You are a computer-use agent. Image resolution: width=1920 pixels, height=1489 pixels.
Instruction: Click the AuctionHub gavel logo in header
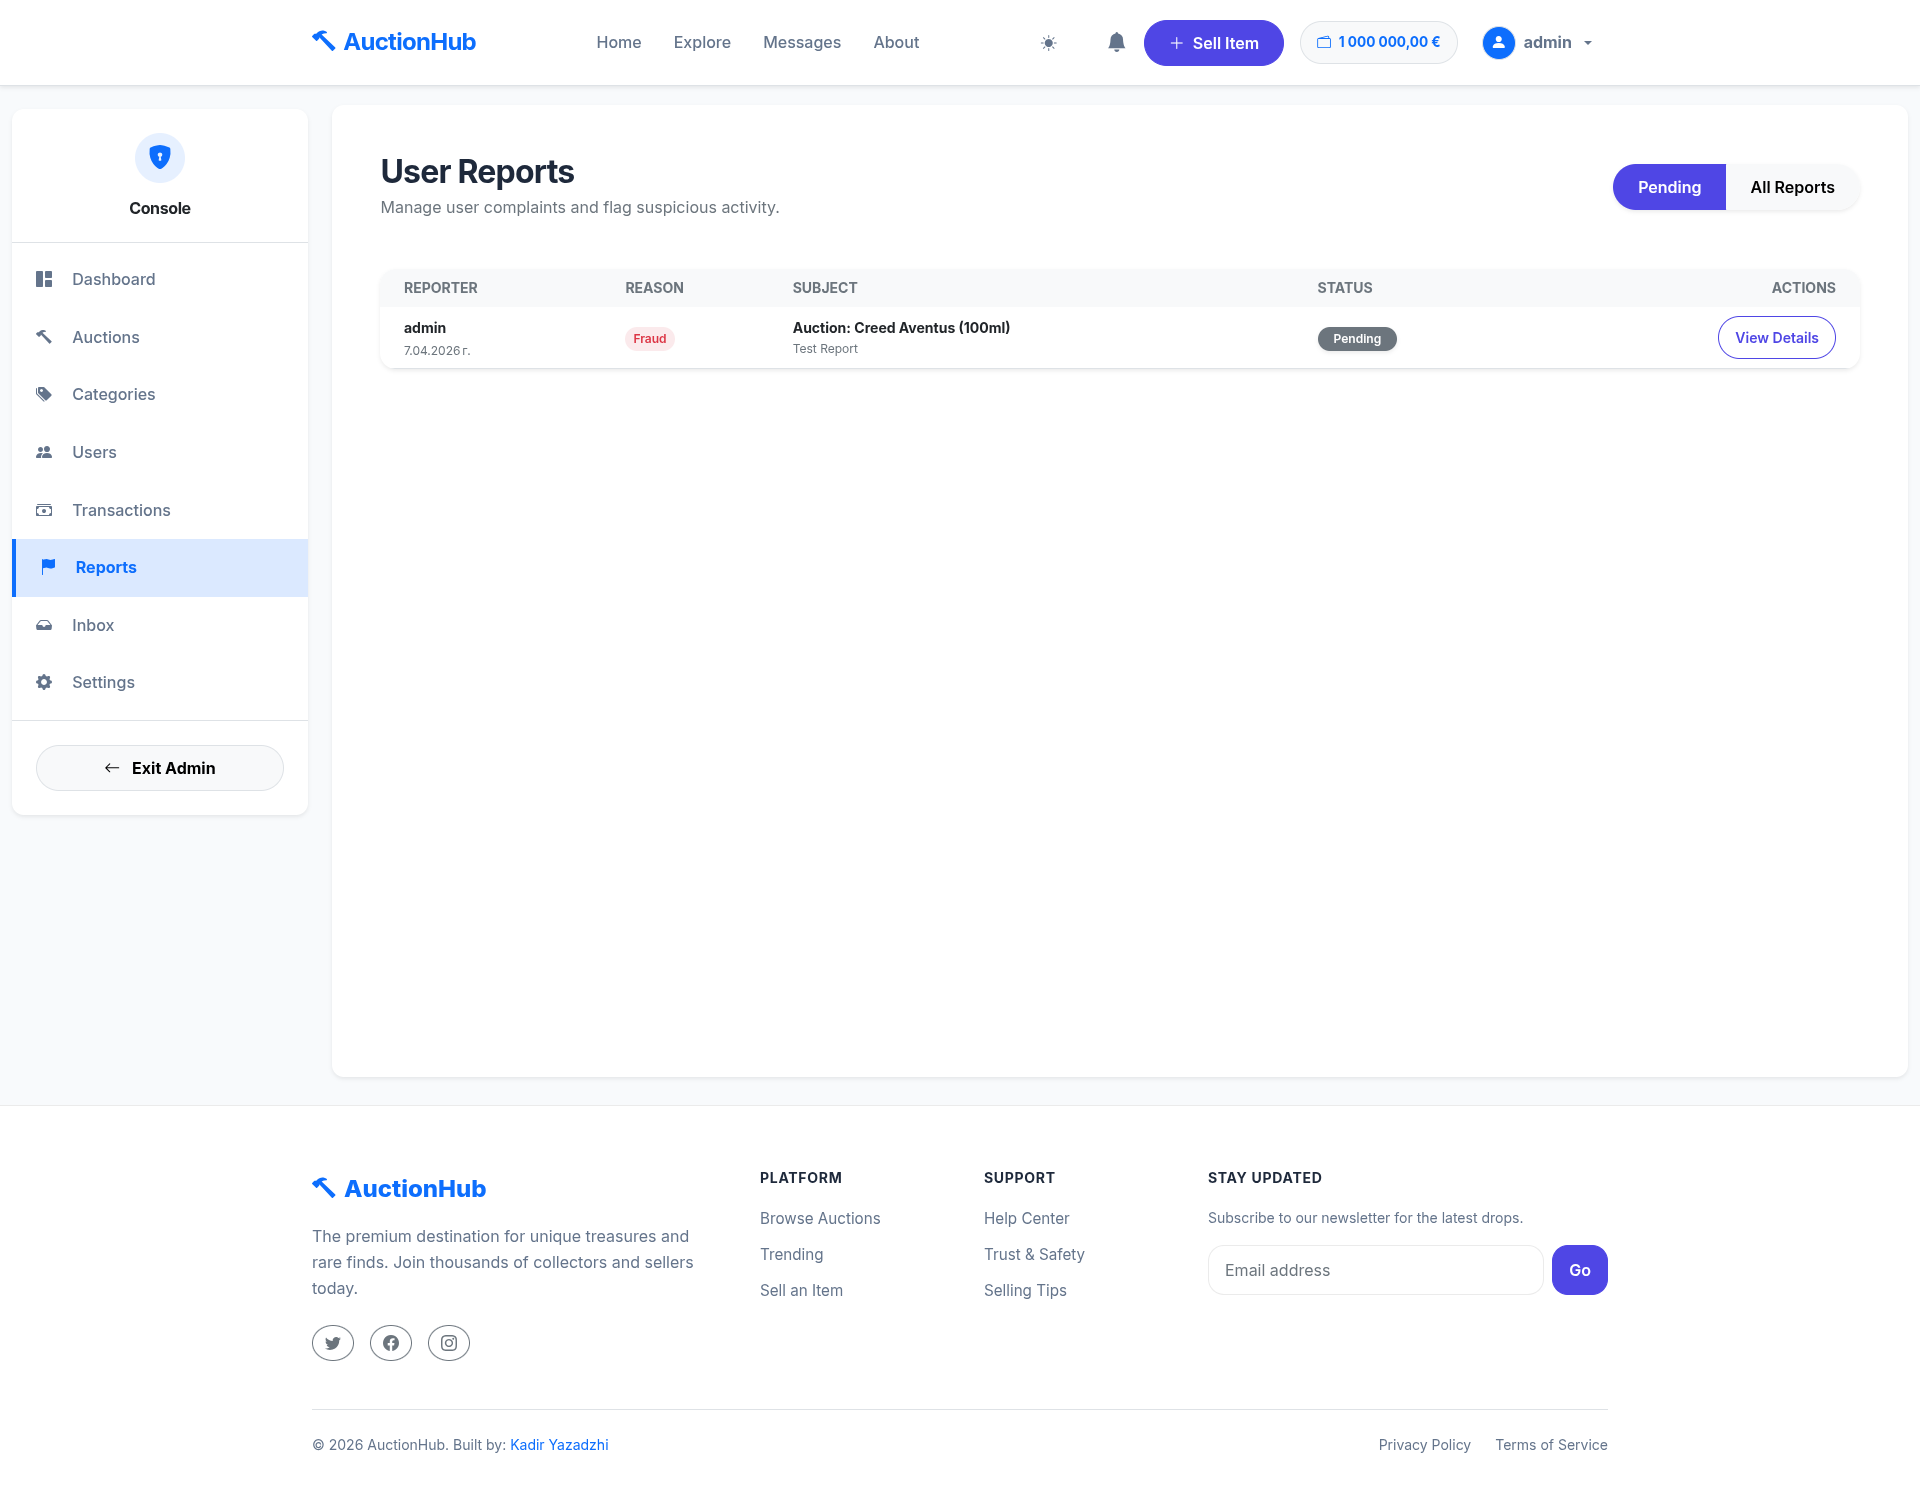pos(394,41)
